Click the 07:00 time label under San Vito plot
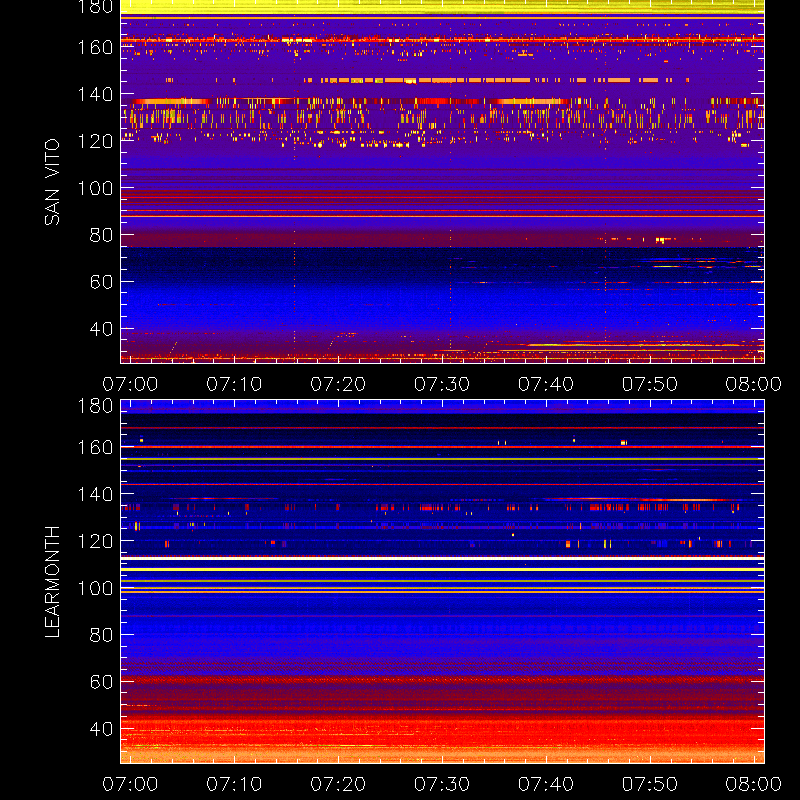This screenshot has height=800, width=800. pos(130,384)
